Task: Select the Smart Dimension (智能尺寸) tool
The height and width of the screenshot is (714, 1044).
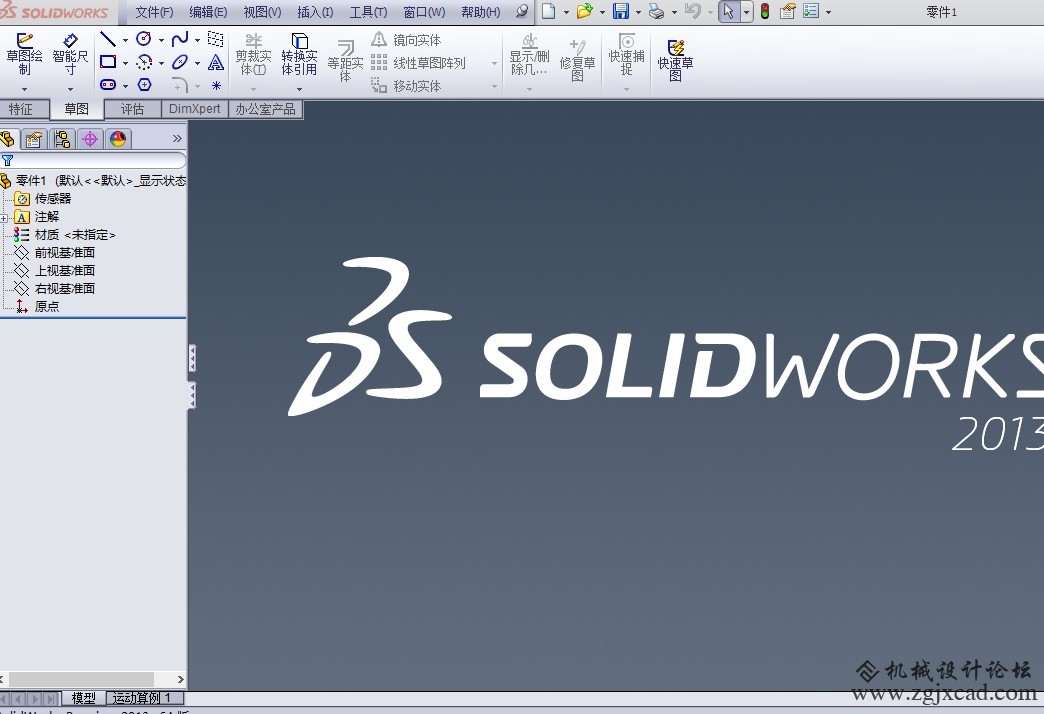Action: [70, 55]
